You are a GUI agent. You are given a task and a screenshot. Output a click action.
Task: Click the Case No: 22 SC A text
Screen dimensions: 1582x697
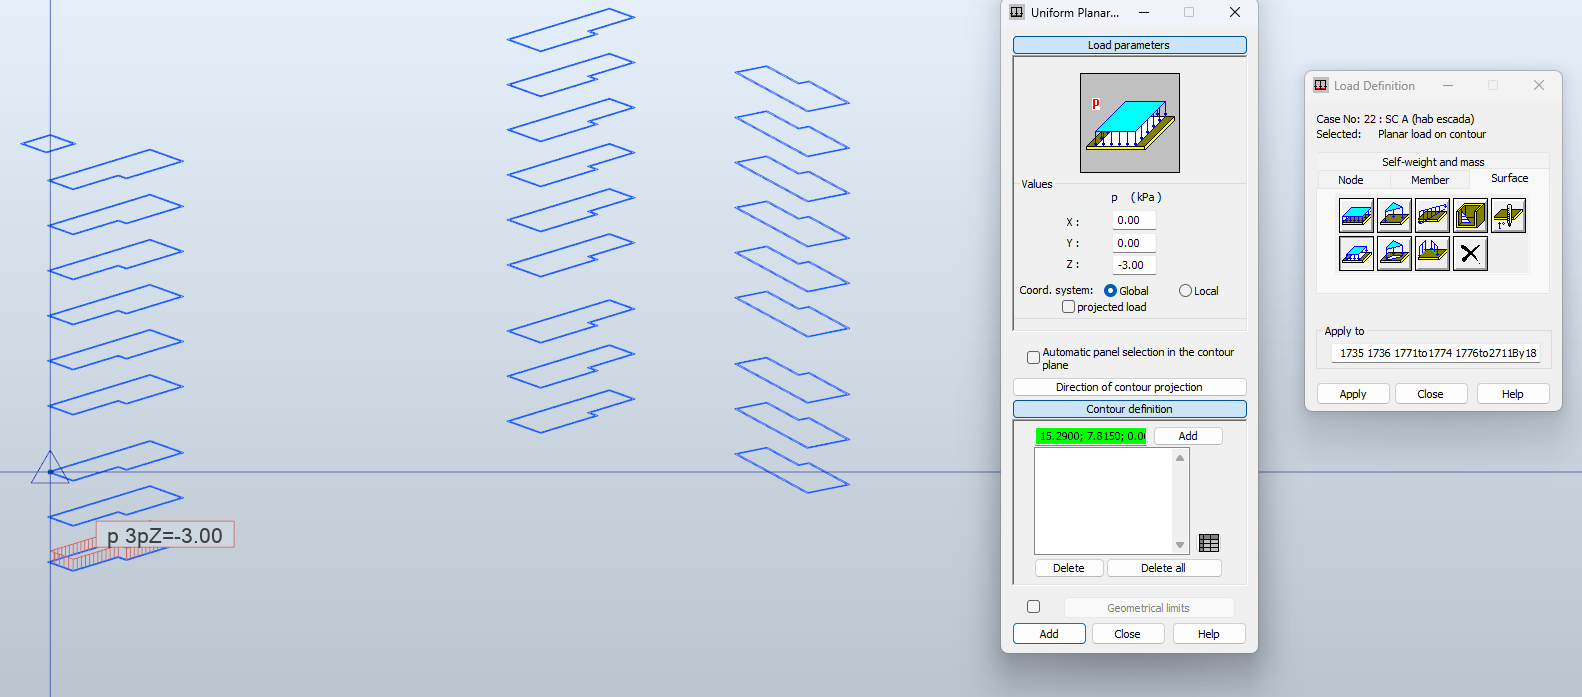[1395, 119]
